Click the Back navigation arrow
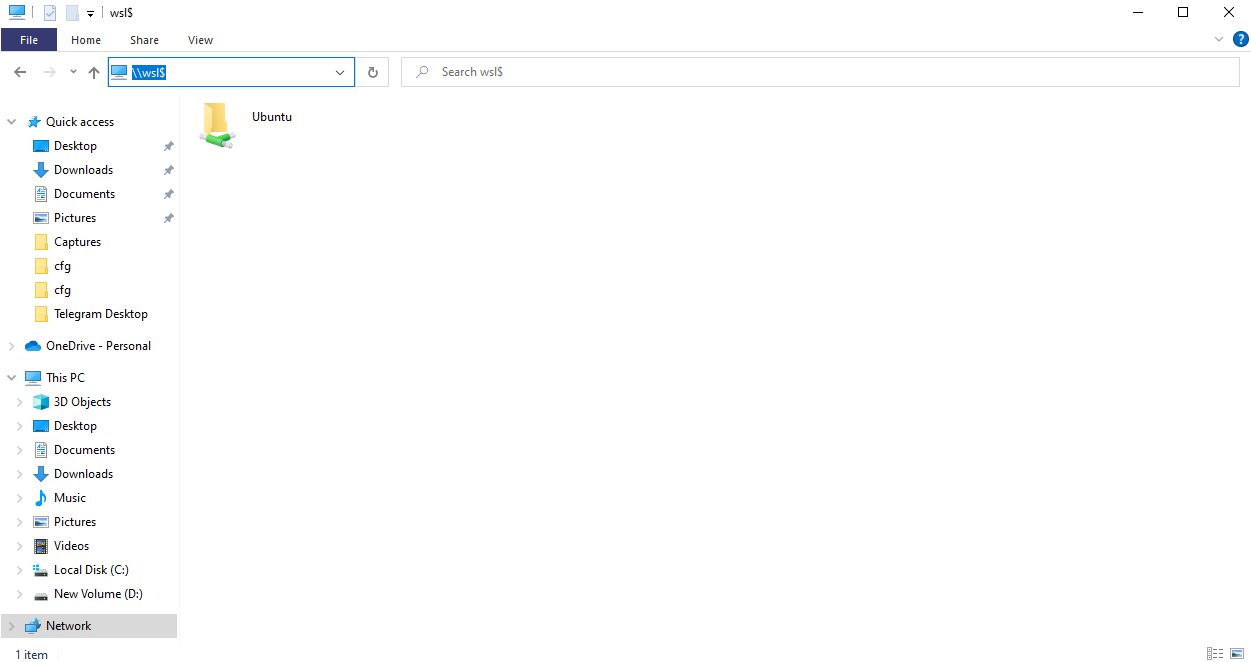The height and width of the screenshot is (662, 1251). [20, 72]
